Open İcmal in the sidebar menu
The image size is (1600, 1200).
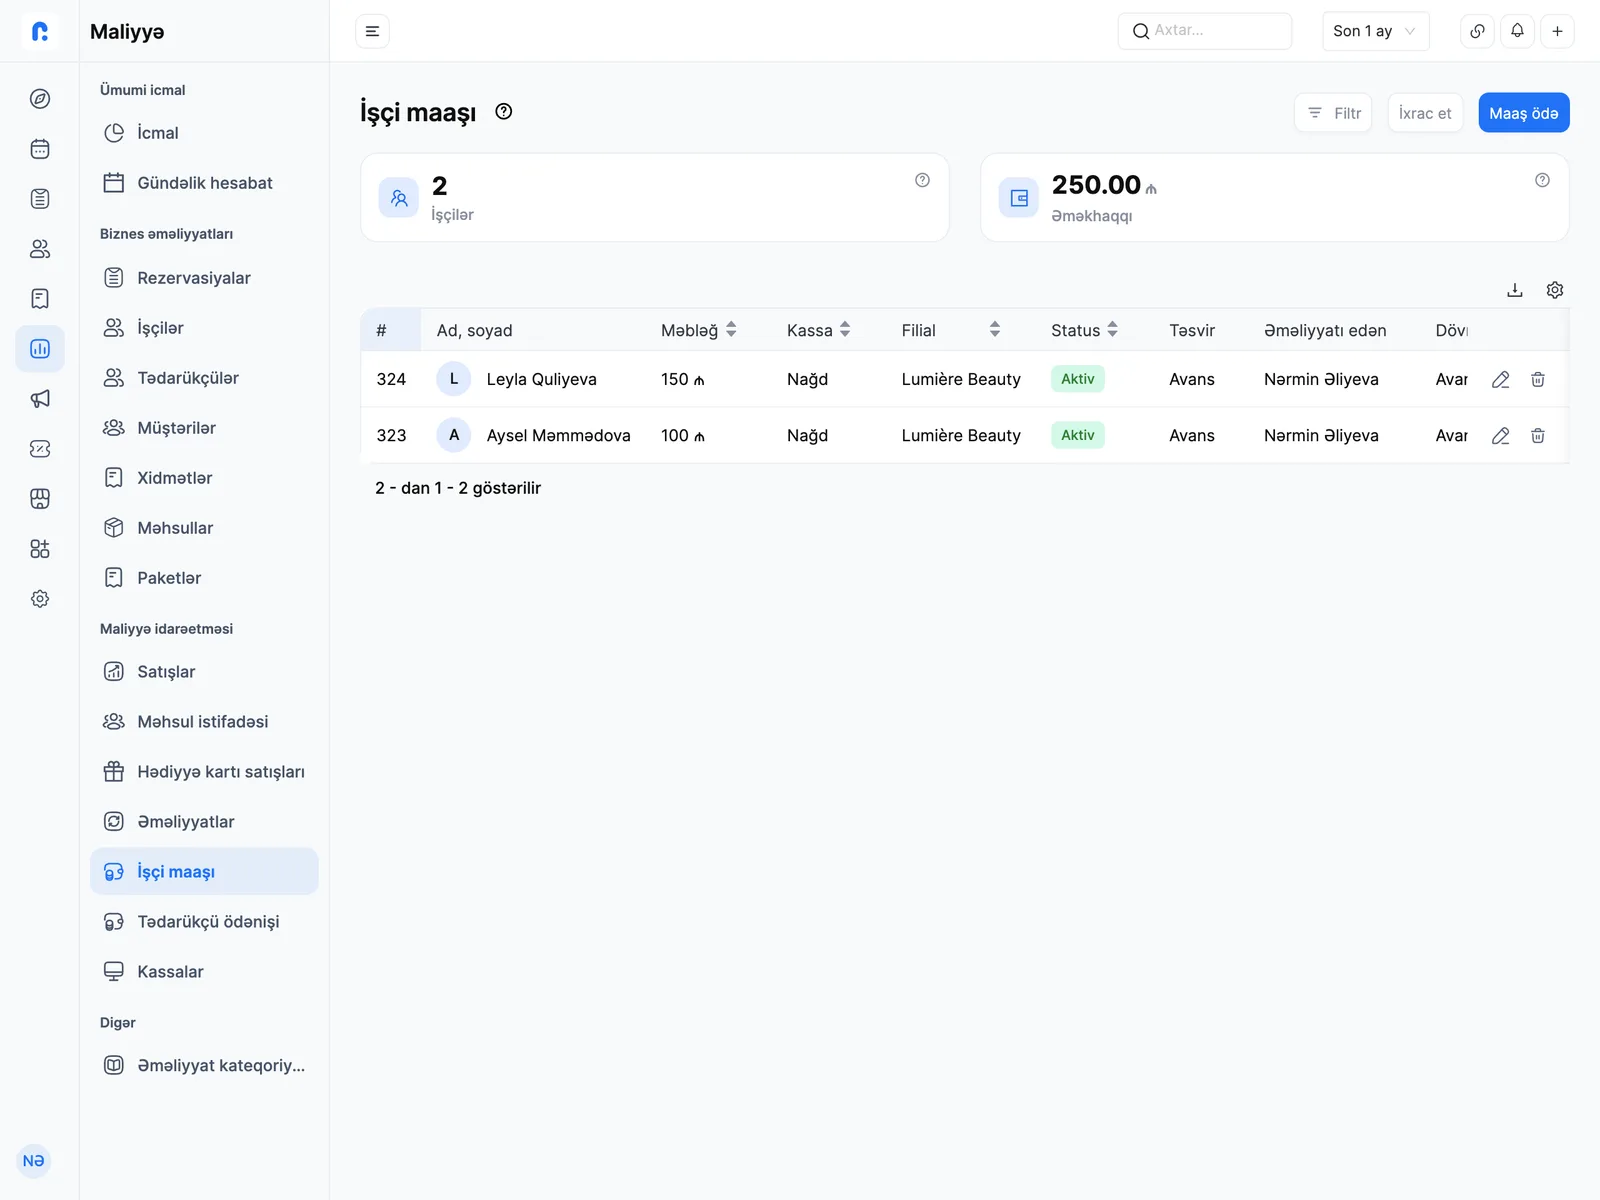coord(204,133)
